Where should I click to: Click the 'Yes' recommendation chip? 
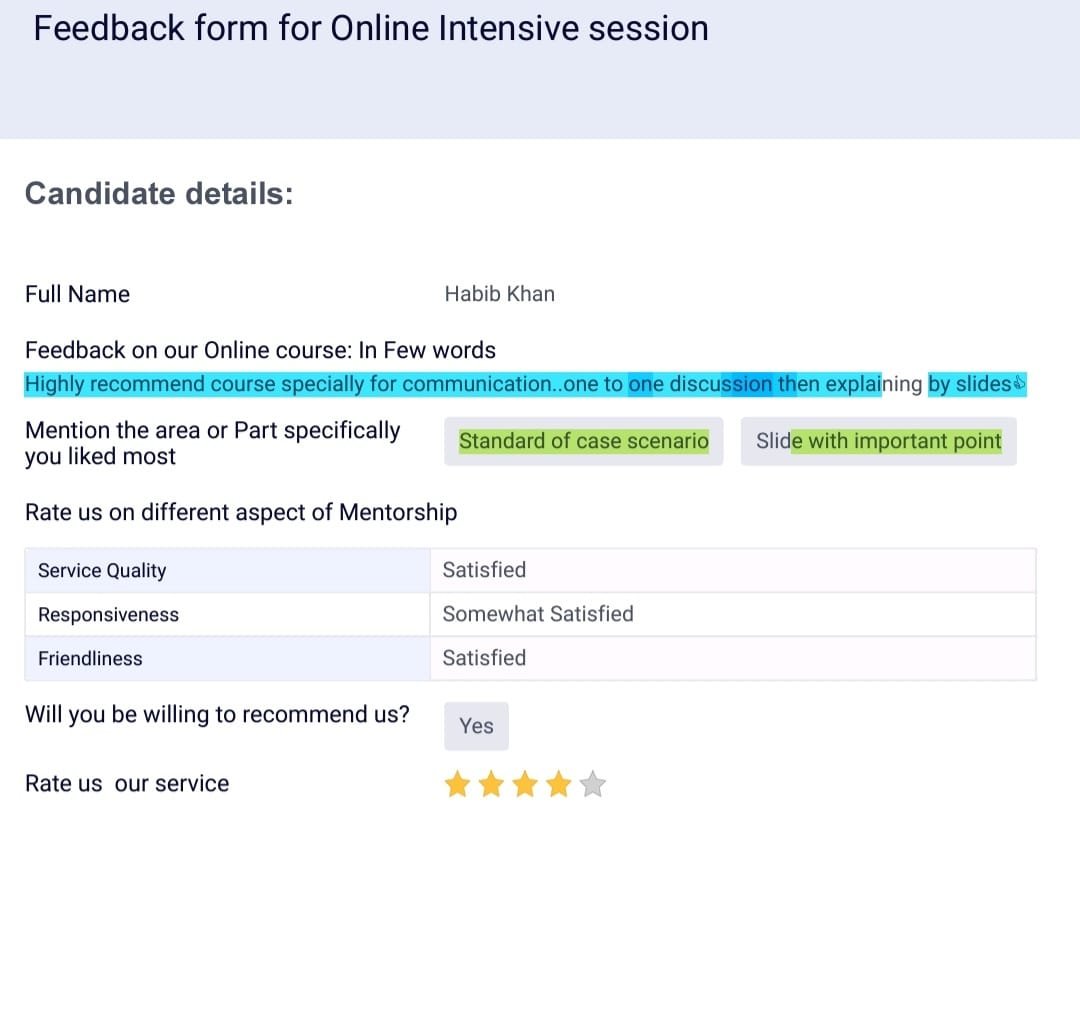(x=476, y=726)
